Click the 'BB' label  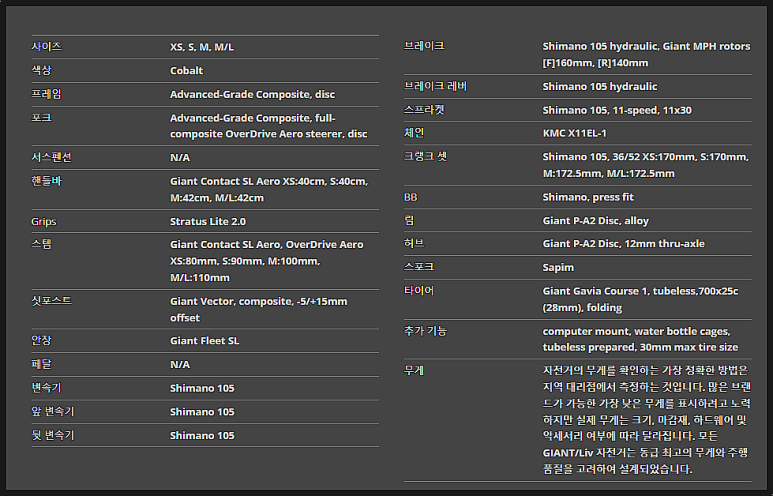pos(411,197)
